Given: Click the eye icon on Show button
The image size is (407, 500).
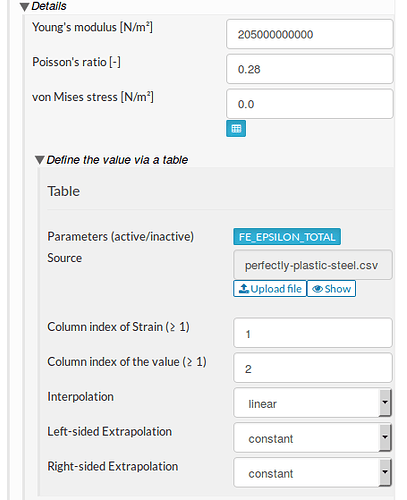Looking at the screenshot, I should click(317, 289).
